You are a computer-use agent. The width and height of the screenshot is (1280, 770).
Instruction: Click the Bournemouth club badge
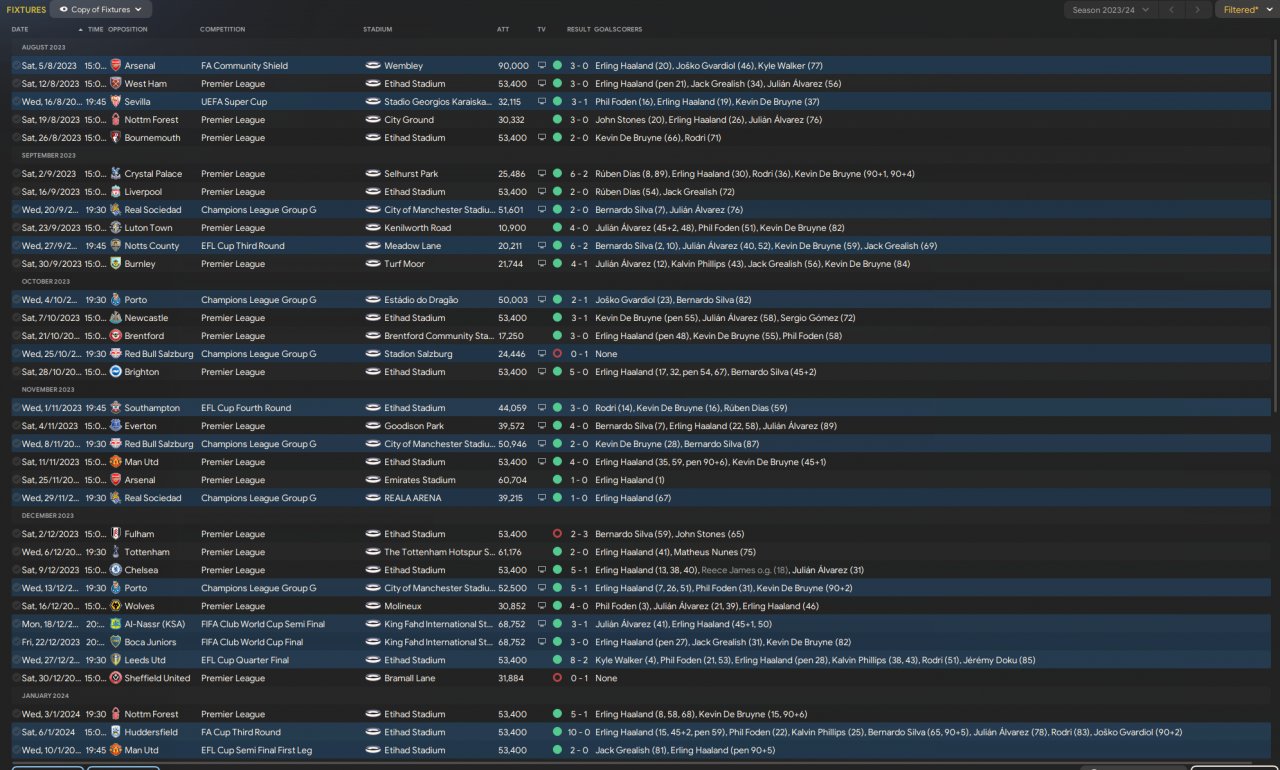pos(116,138)
